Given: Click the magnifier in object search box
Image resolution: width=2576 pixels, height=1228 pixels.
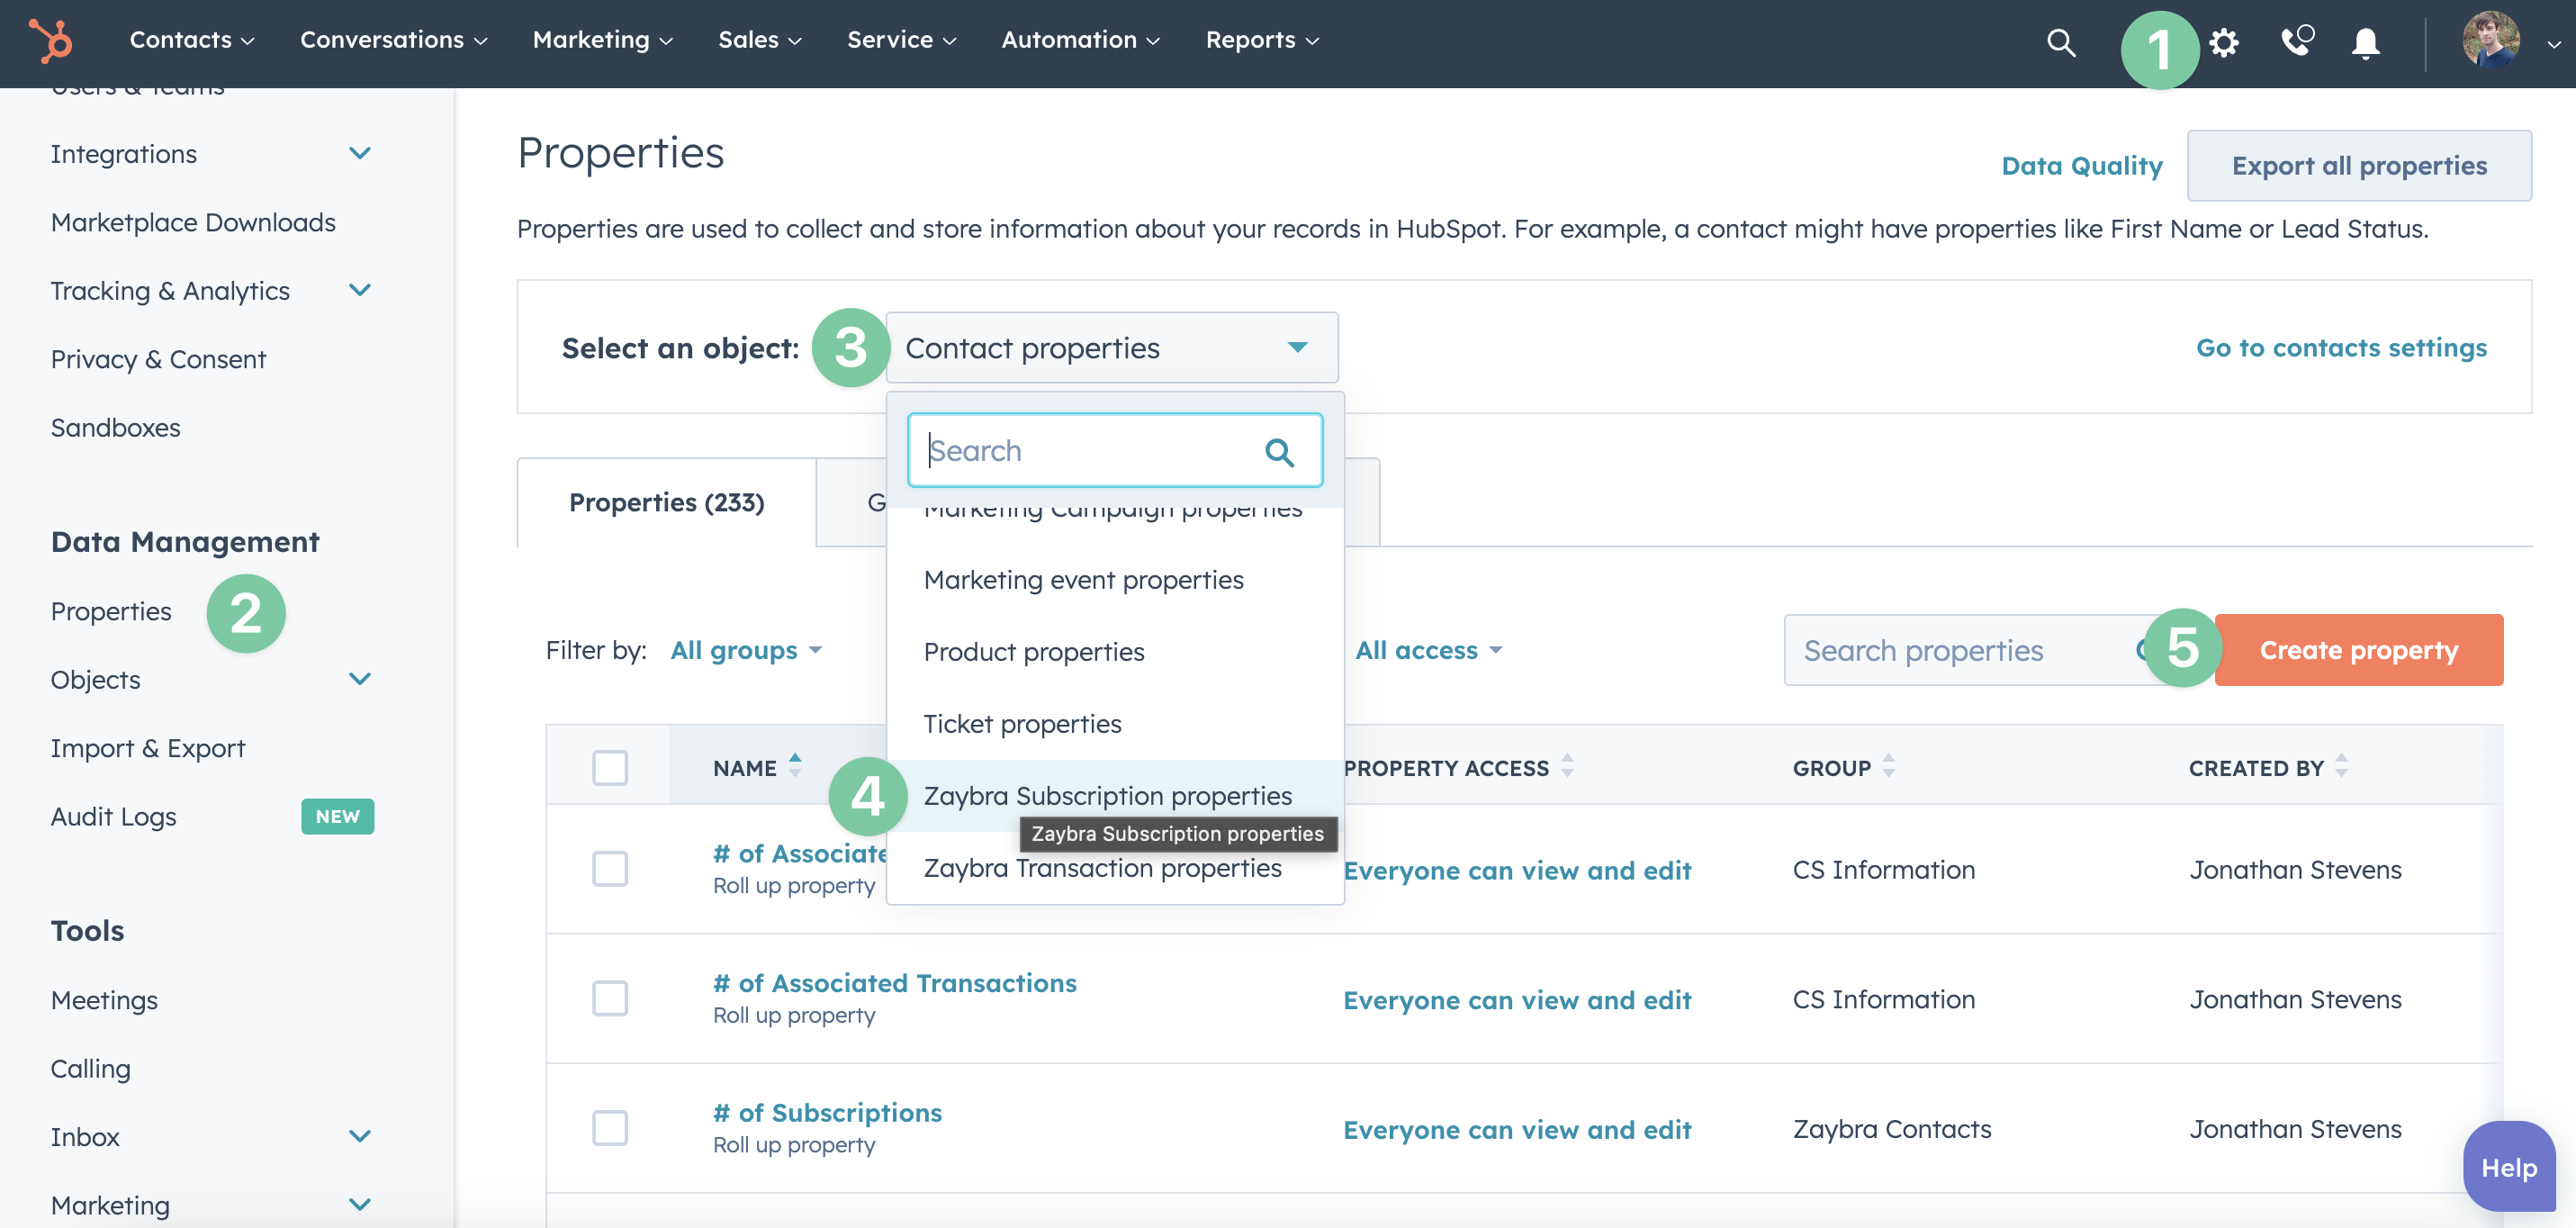Looking at the screenshot, I should coord(1279,452).
